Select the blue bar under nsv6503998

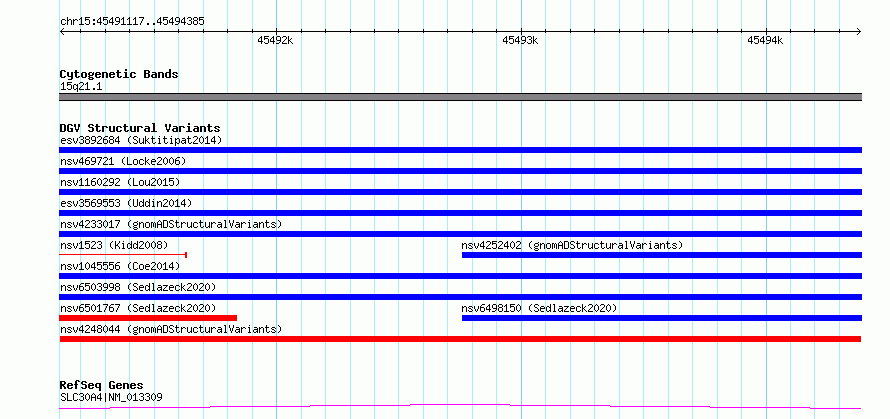(x=460, y=297)
